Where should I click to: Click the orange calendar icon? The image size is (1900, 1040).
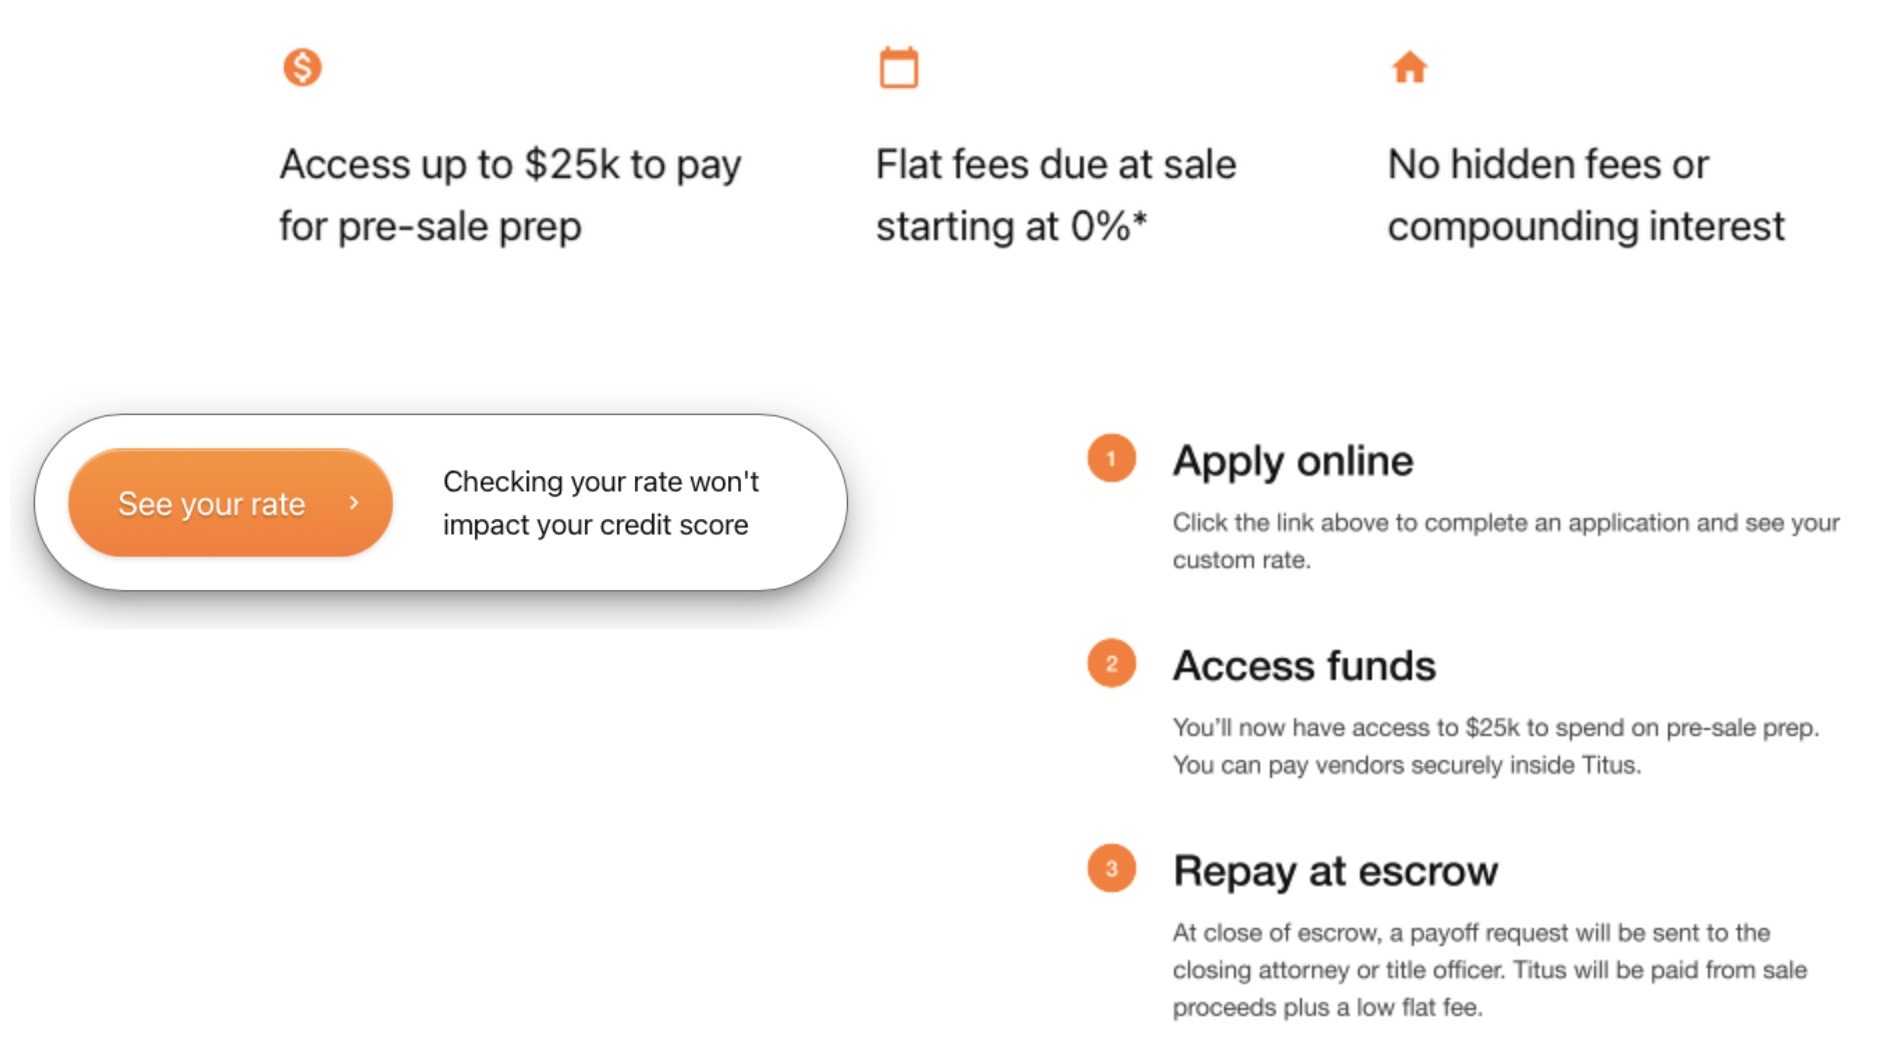pos(898,67)
